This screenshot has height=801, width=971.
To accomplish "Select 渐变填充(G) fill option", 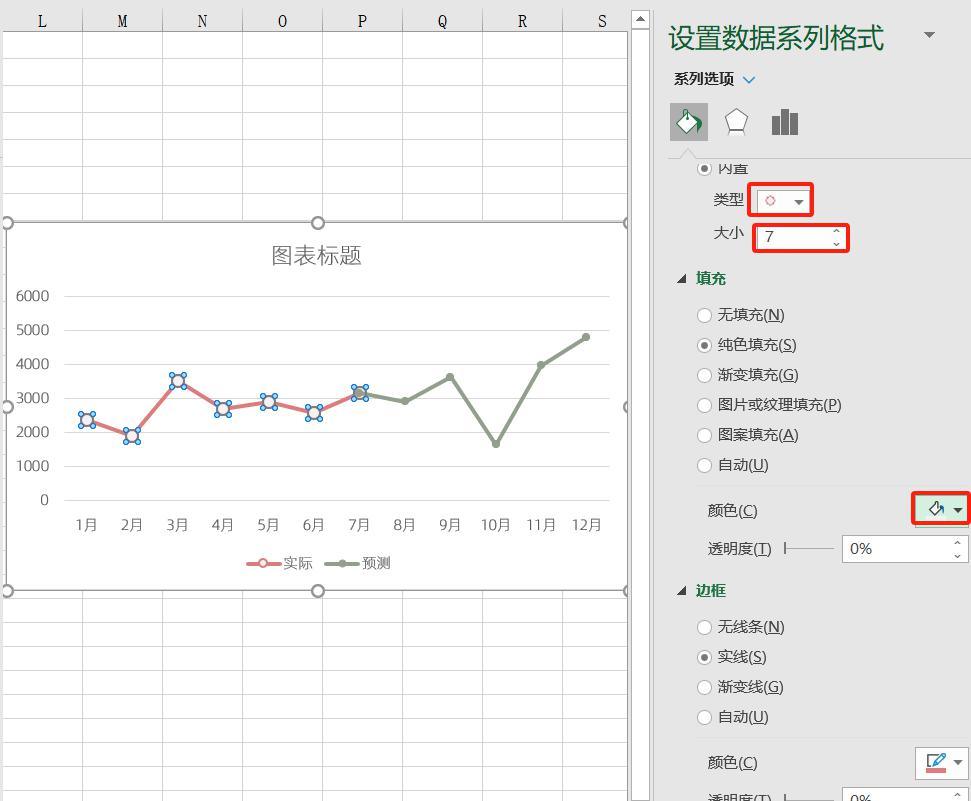I will pyautogui.click(x=747, y=375).
